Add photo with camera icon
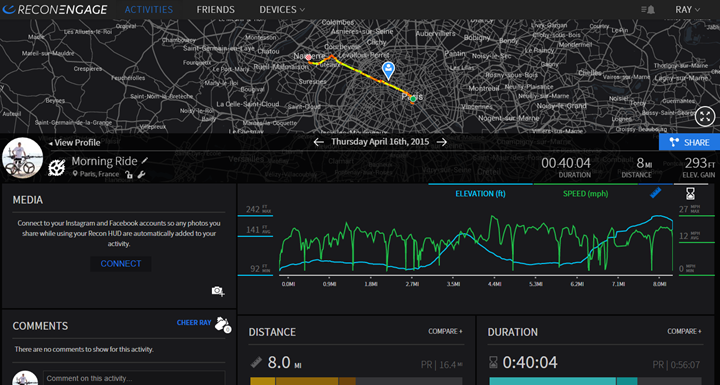Viewport: 720px width, 385px height. (x=218, y=291)
